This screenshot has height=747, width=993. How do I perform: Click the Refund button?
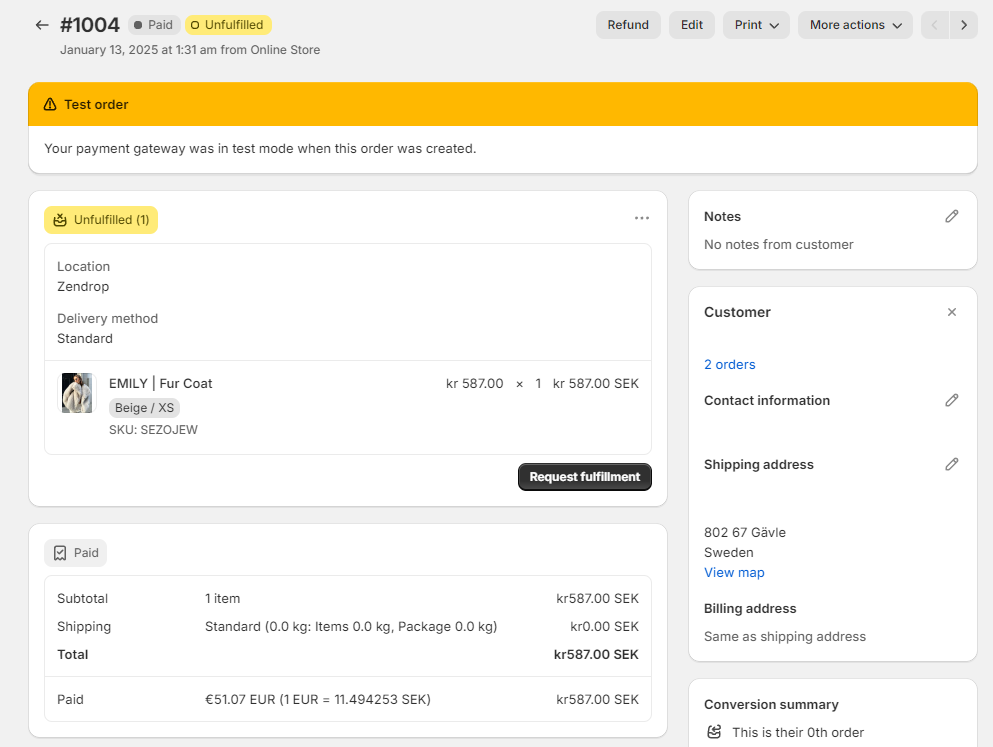pos(628,25)
